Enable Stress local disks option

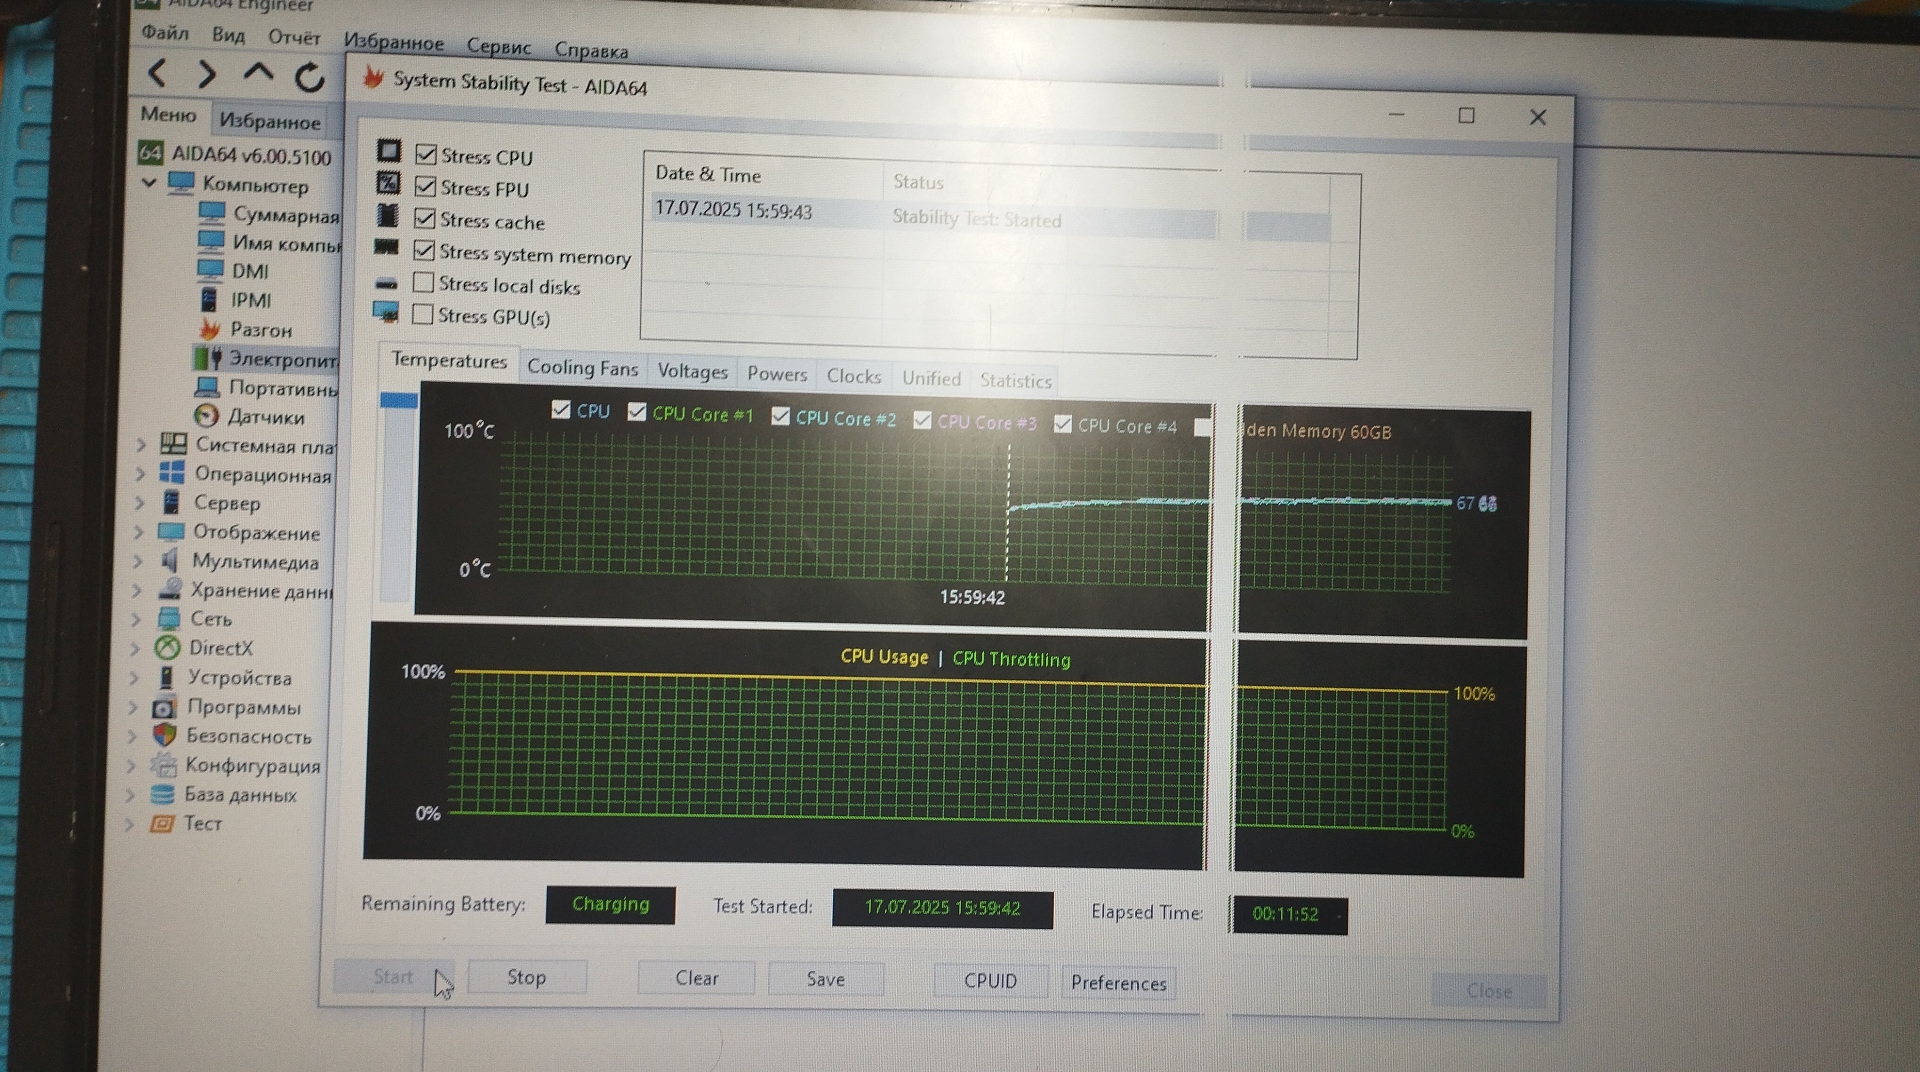point(424,283)
